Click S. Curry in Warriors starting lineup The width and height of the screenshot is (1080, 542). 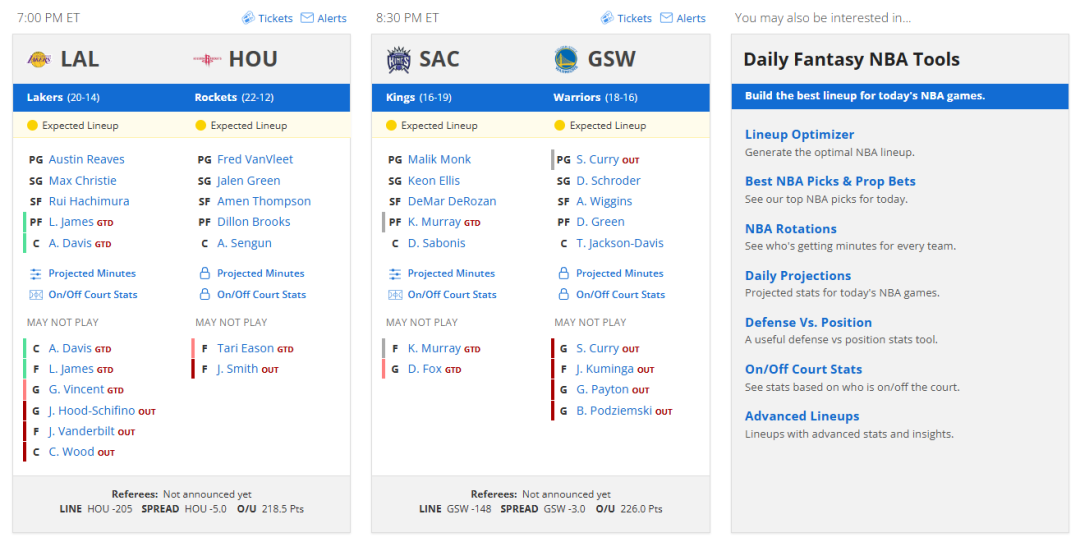tap(597, 160)
